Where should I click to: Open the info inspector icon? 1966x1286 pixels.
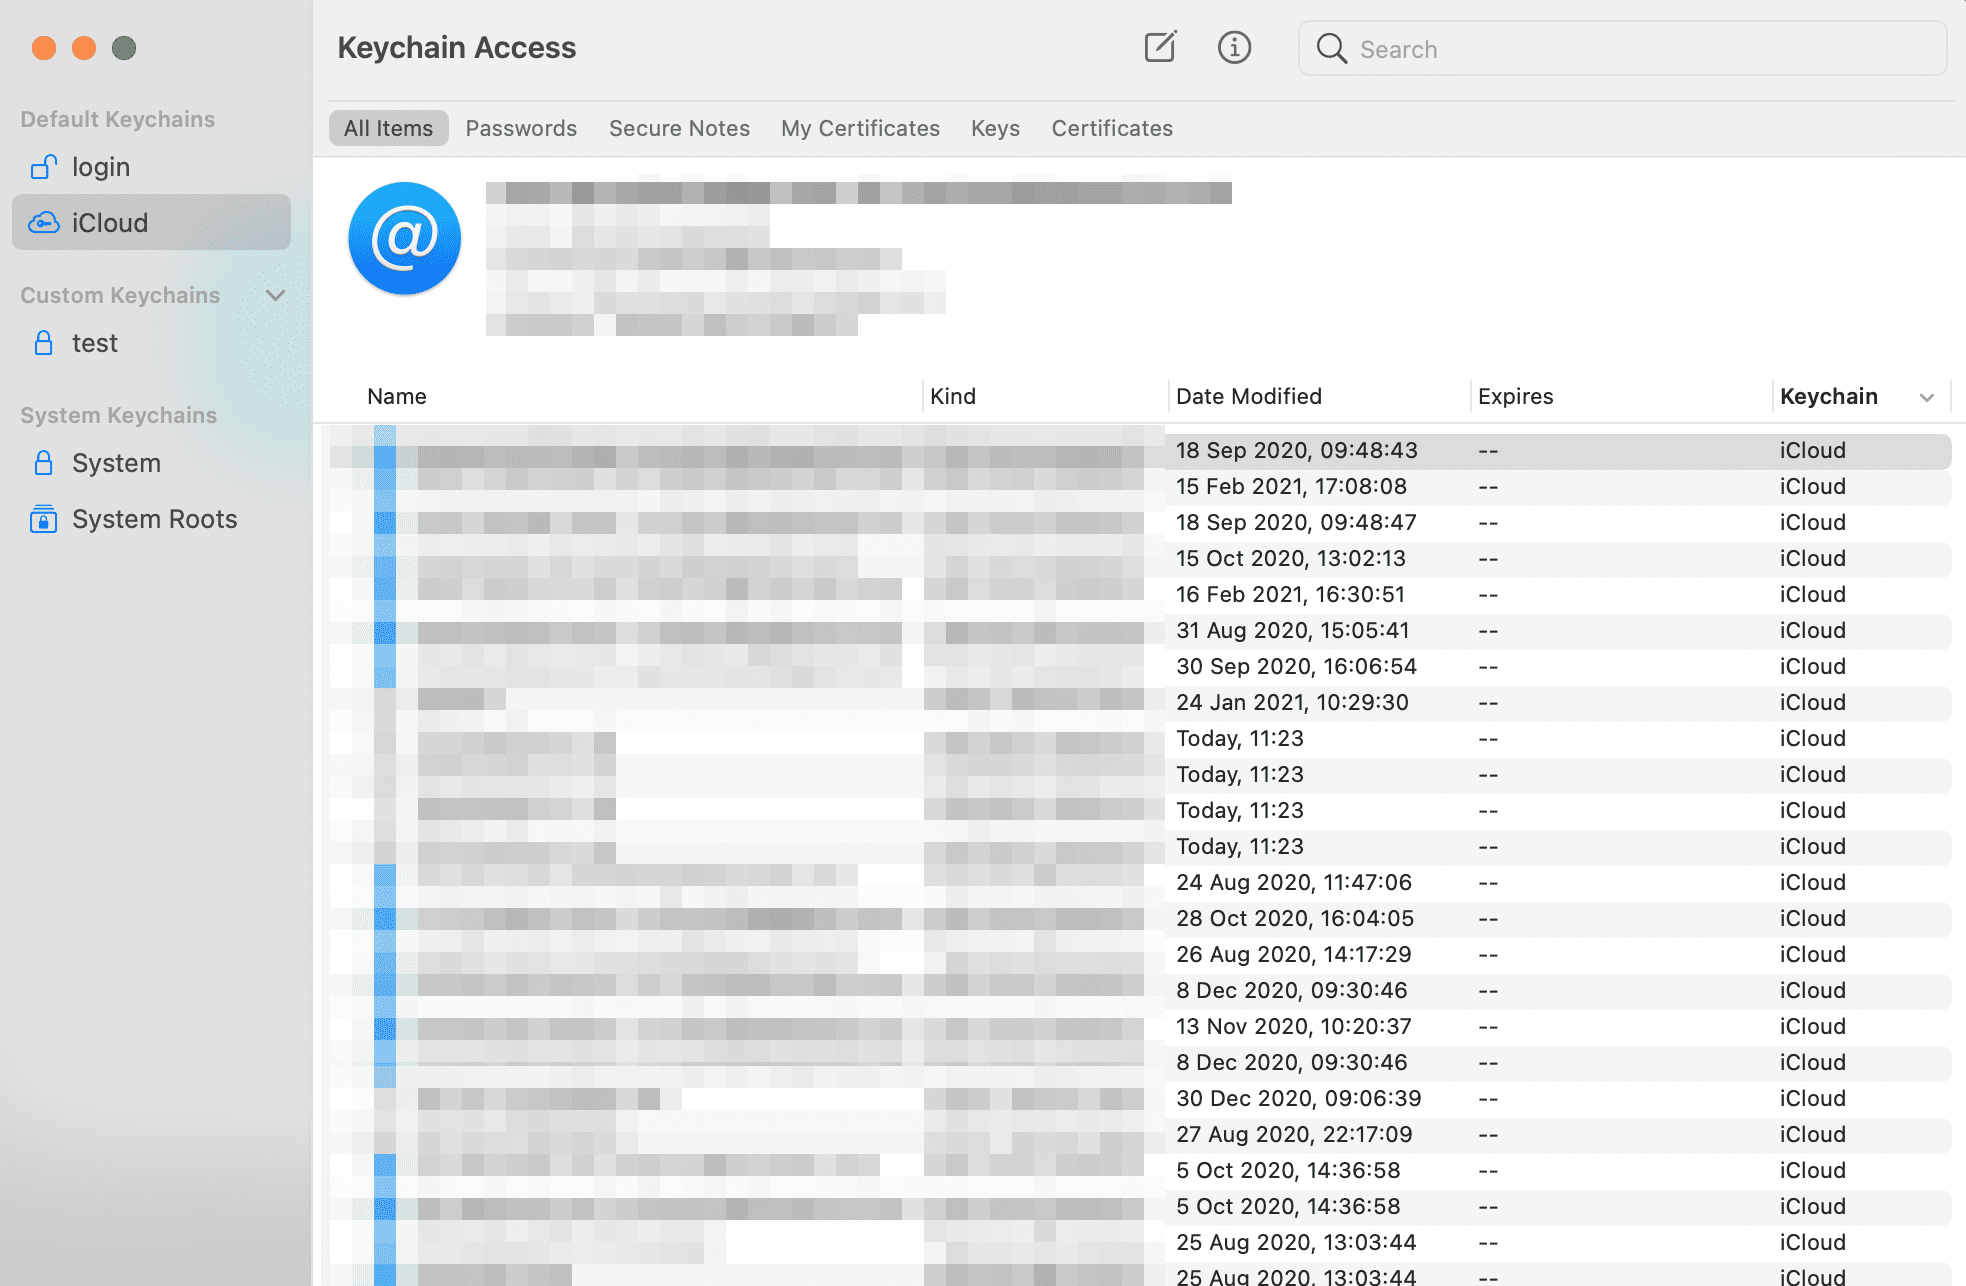1234,47
